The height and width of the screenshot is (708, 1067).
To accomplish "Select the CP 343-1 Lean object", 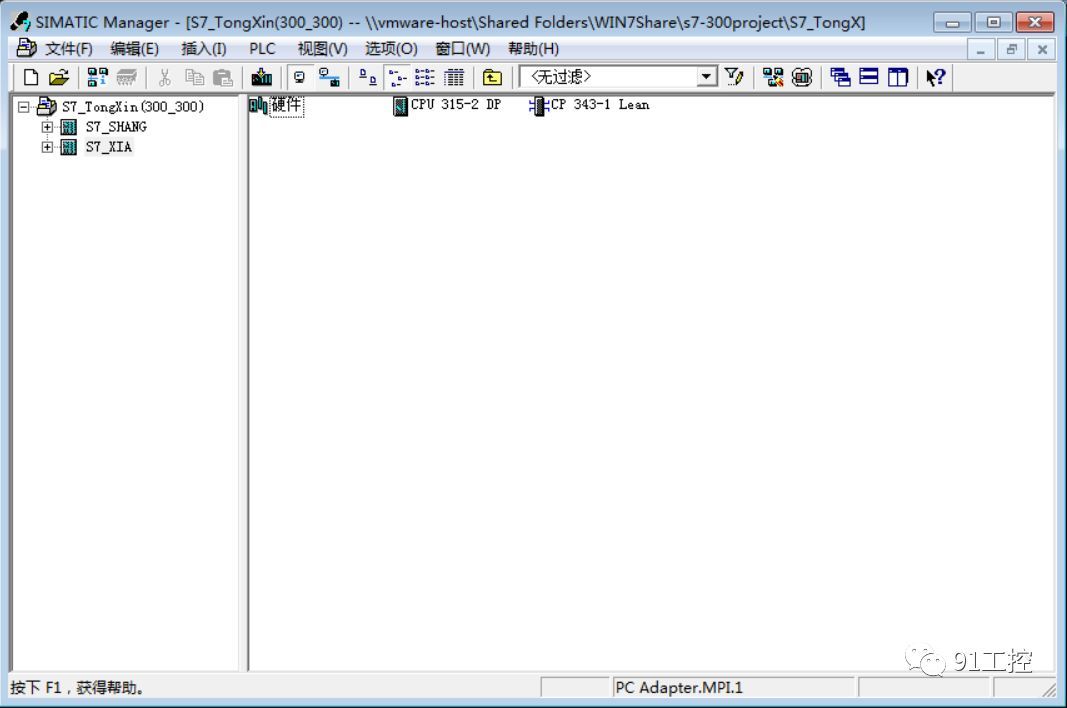I will (x=599, y=105).
